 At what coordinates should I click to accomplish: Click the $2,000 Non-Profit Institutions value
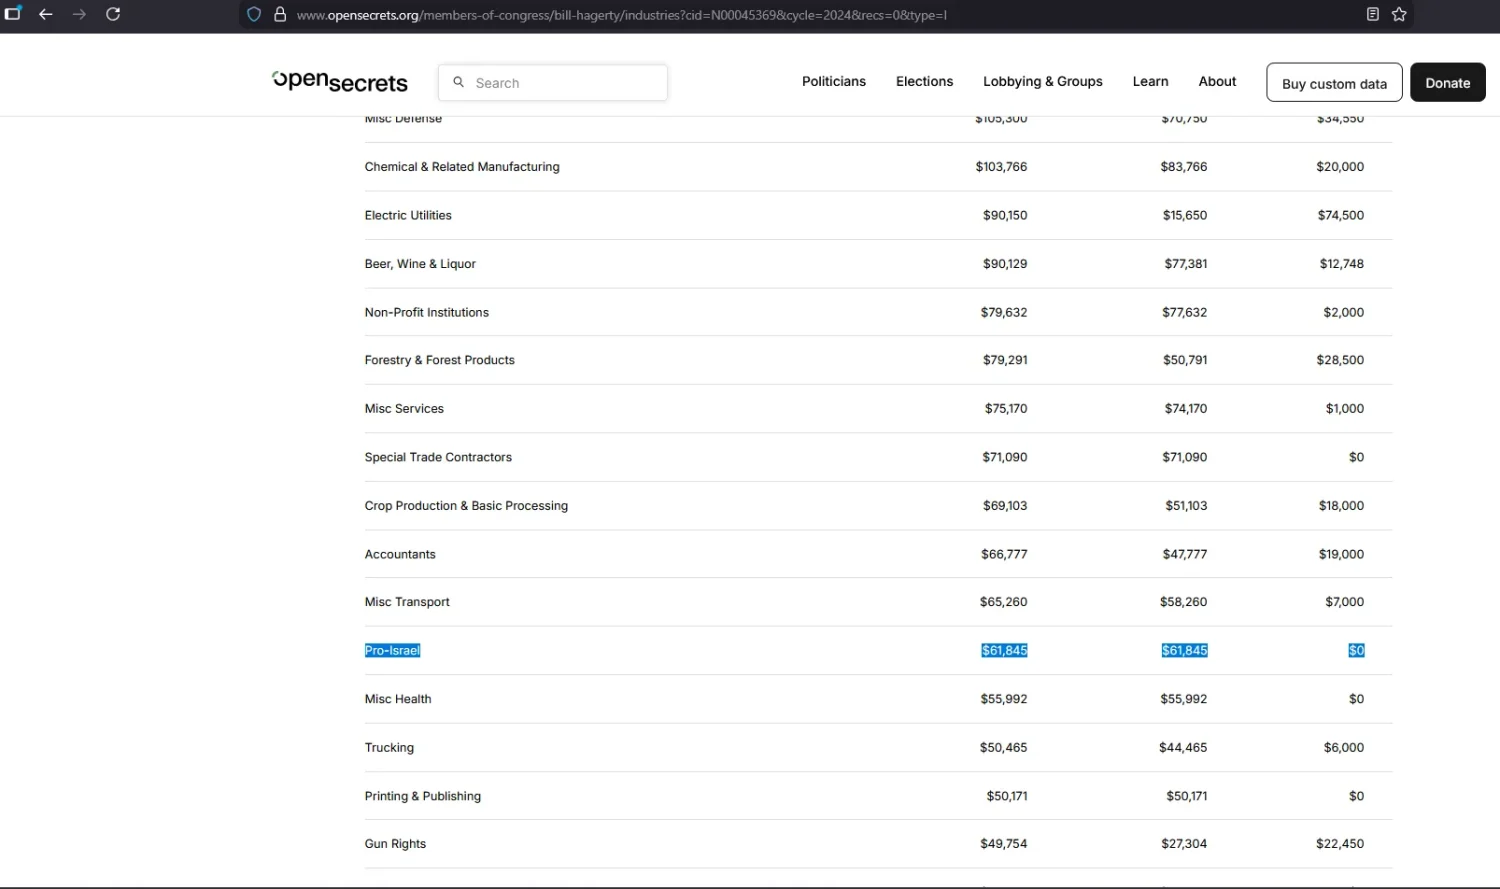pos(1343,312)
